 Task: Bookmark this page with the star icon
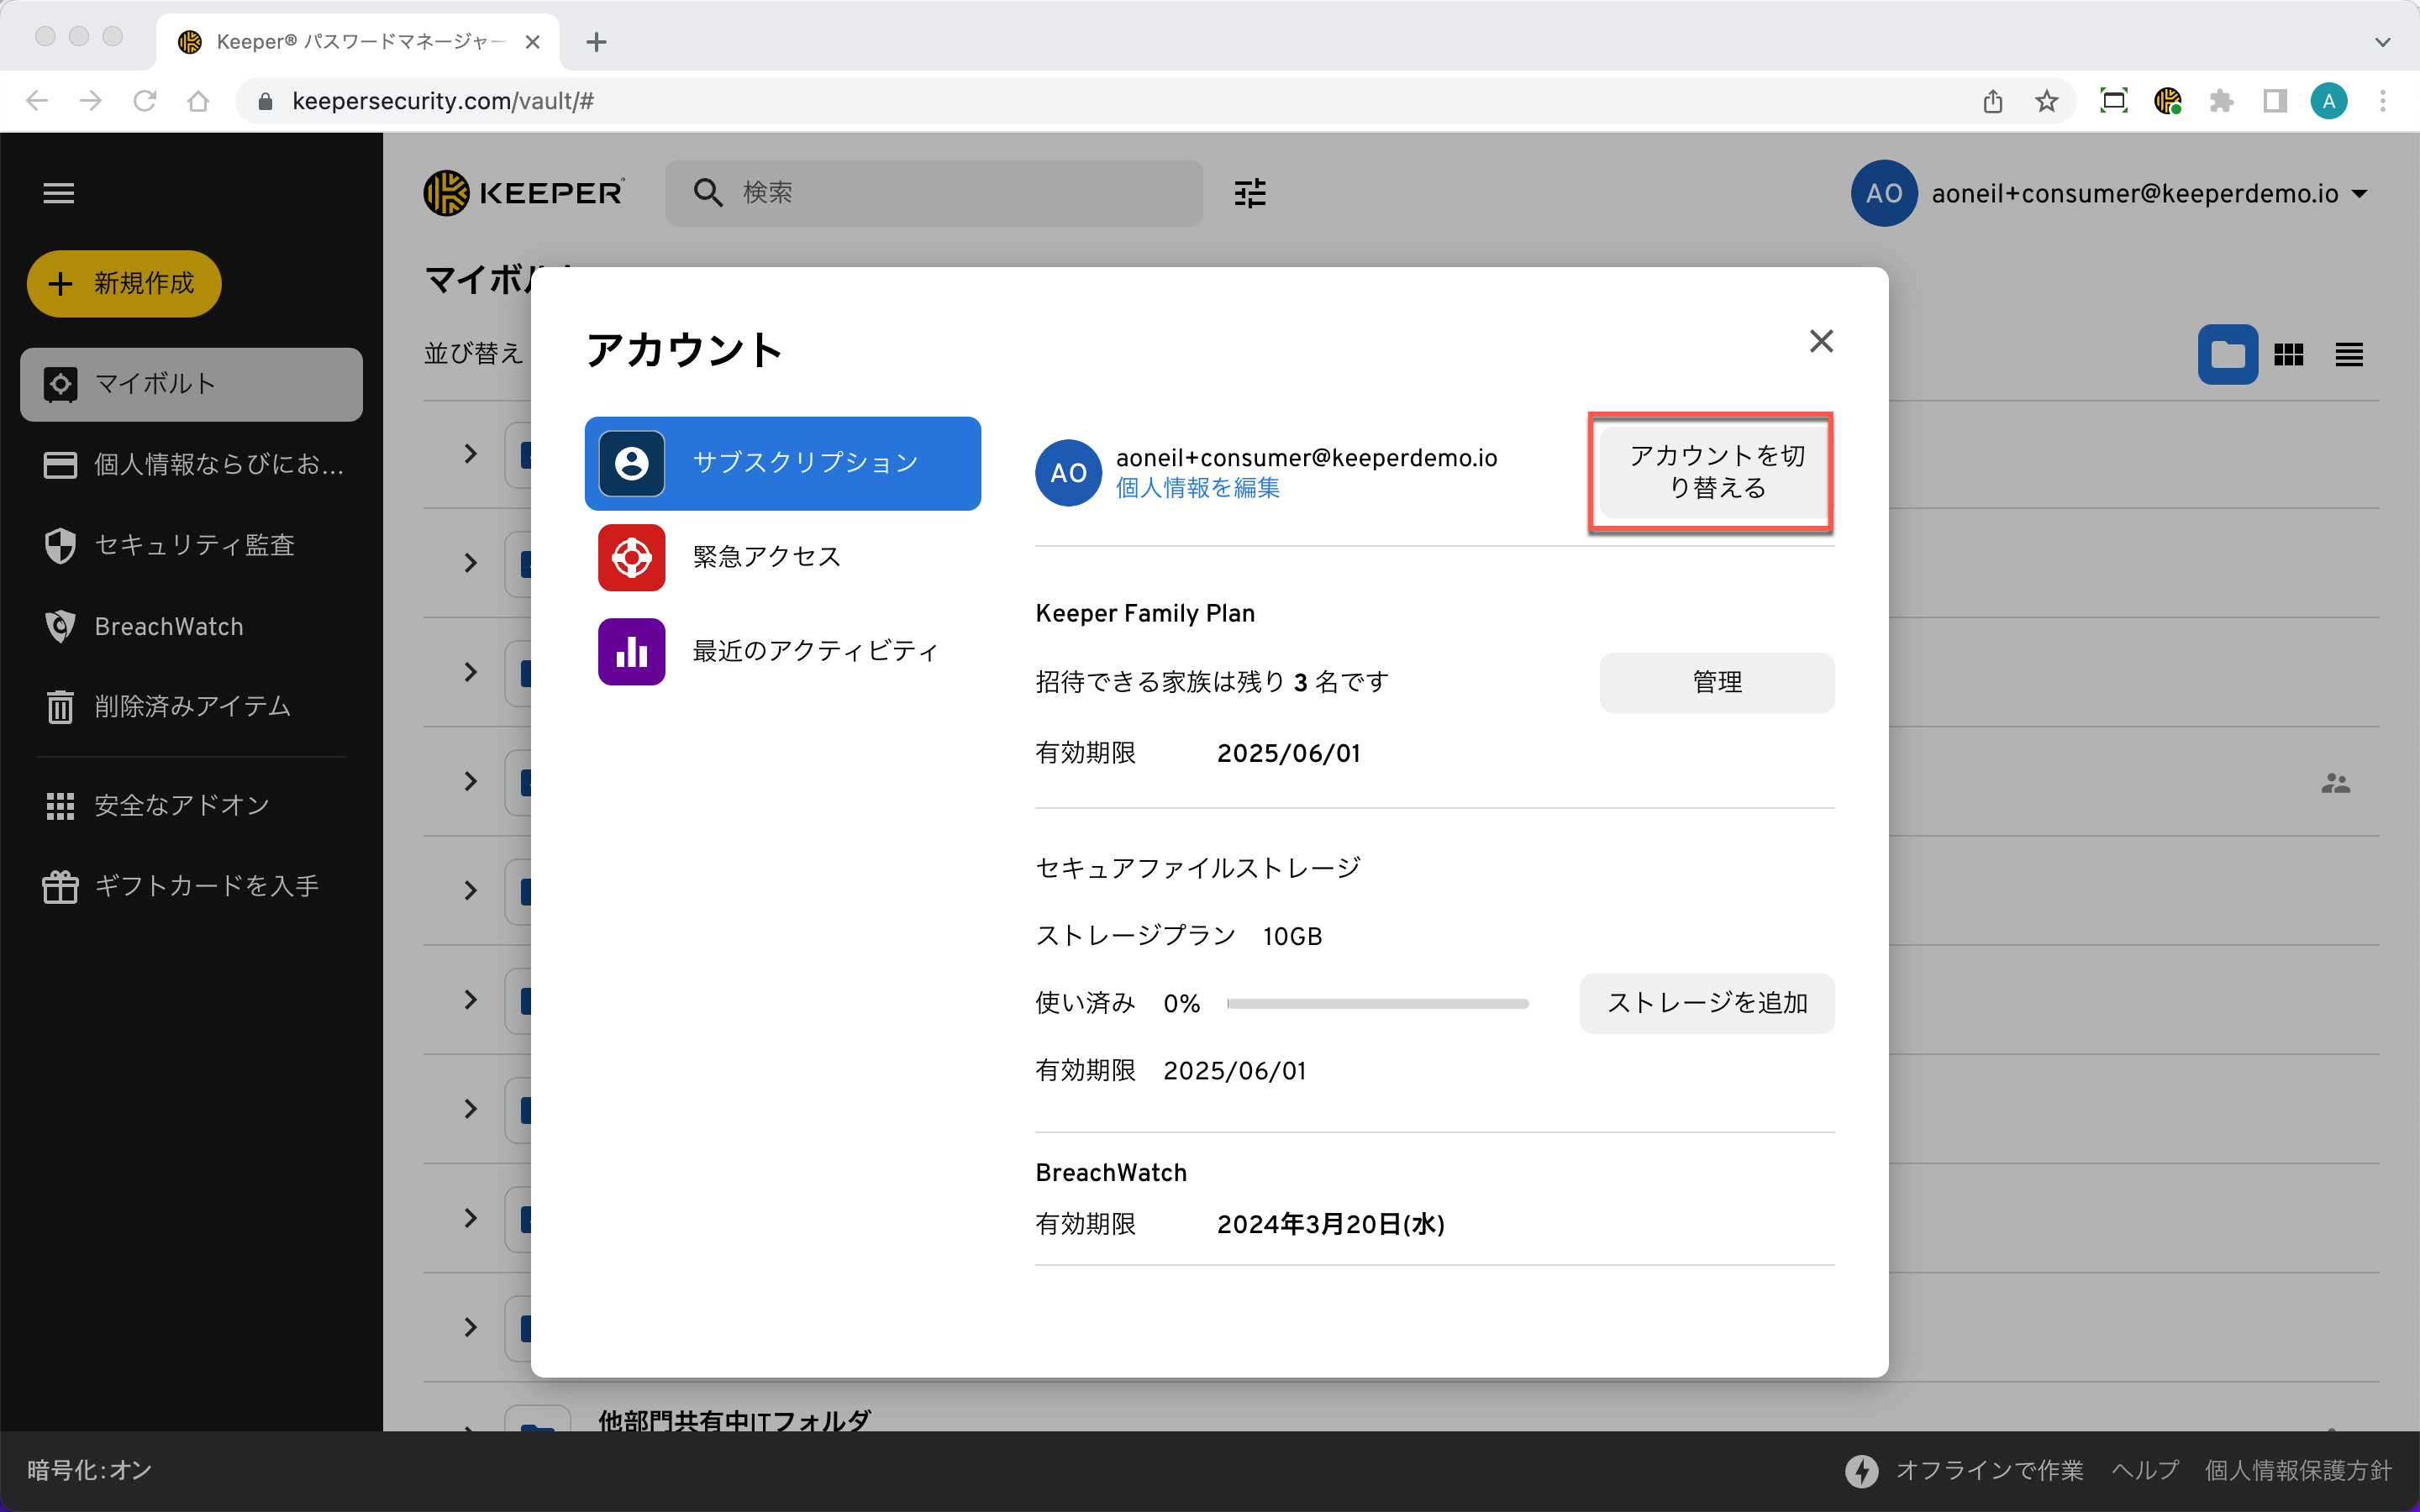(x=2046, y=101)
